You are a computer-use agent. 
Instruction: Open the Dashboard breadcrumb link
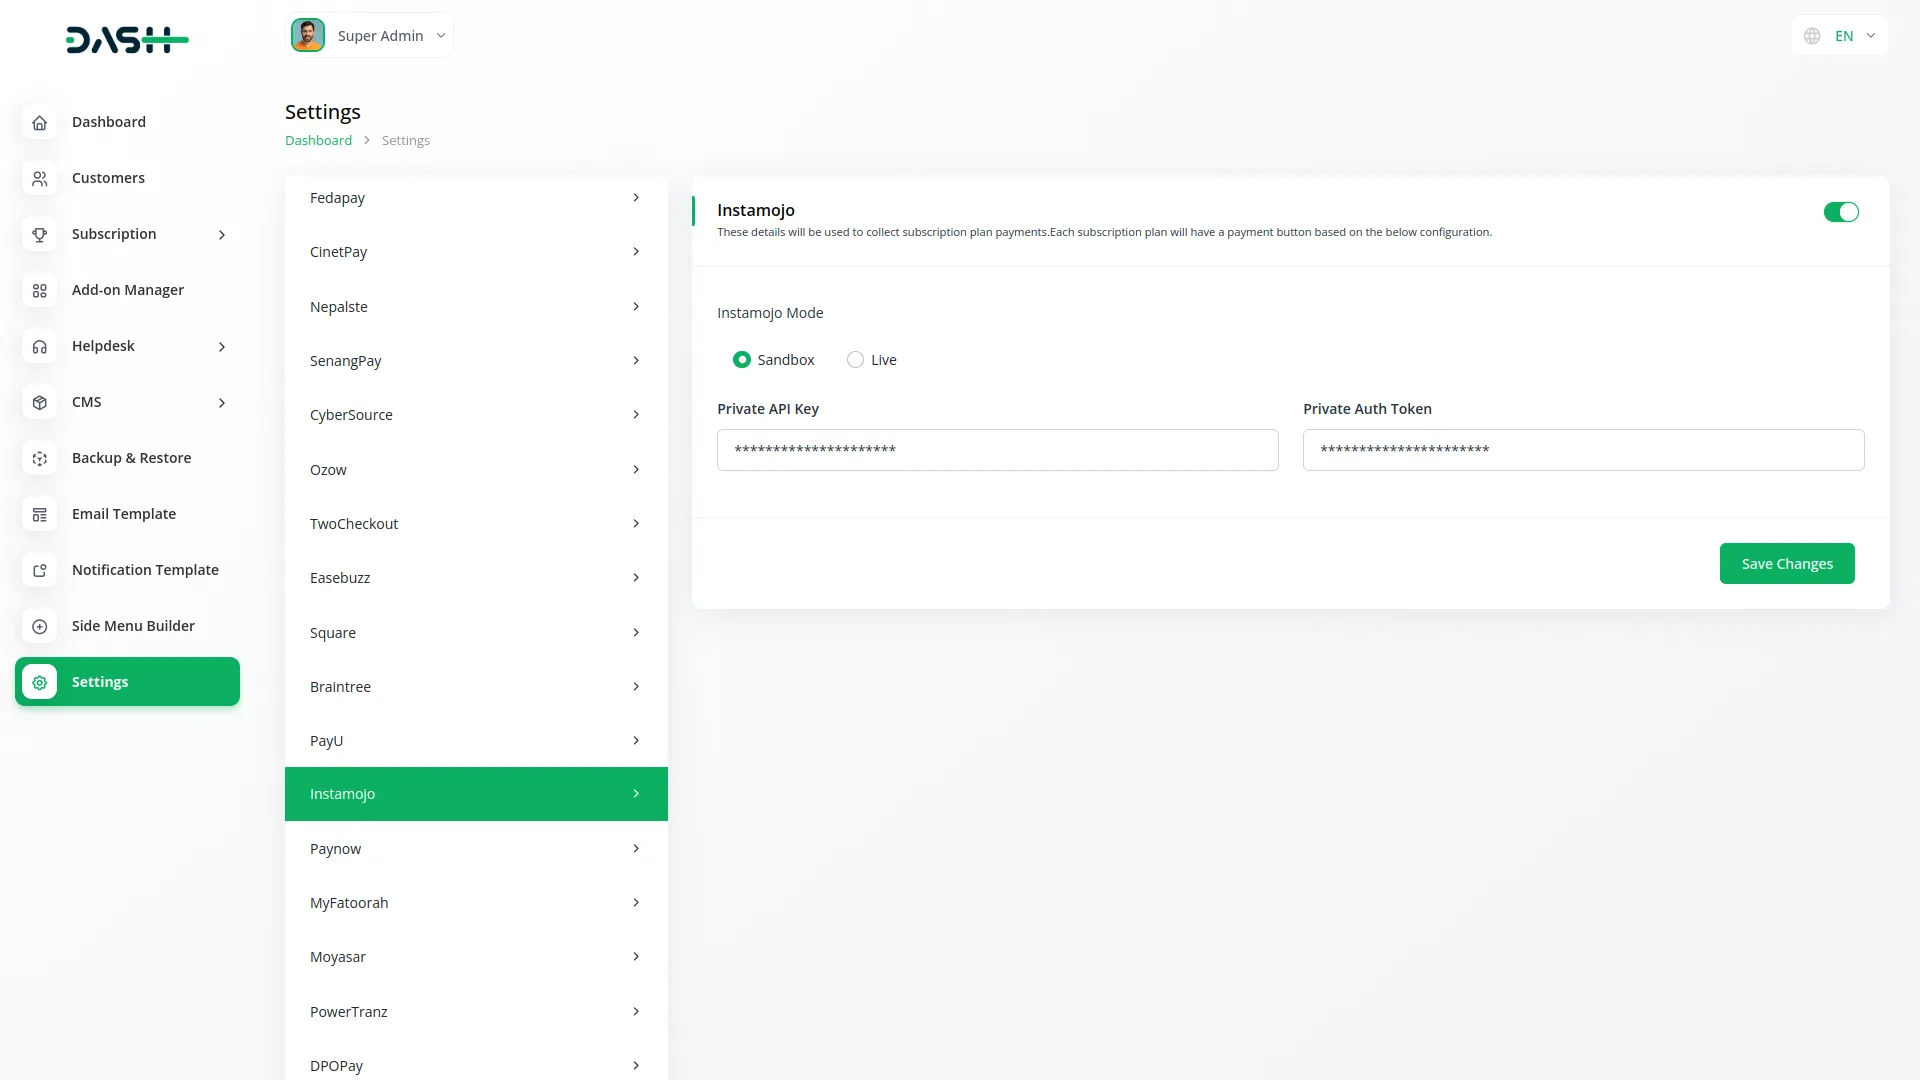(x=317, y=140)
